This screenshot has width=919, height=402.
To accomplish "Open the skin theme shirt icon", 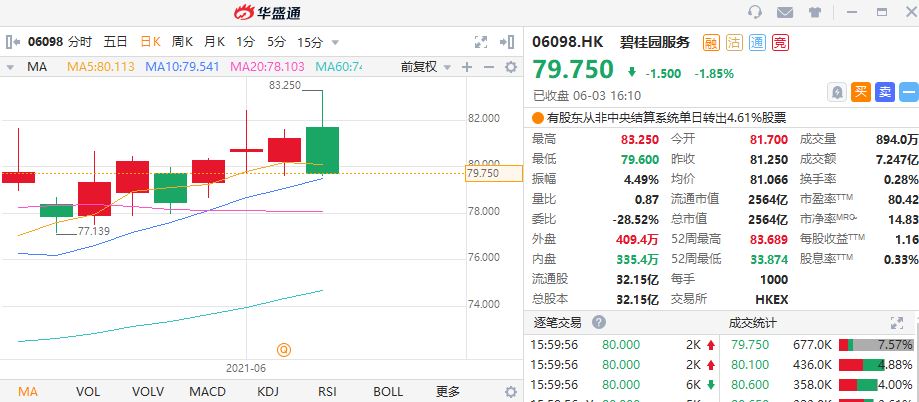I will 815,12.
